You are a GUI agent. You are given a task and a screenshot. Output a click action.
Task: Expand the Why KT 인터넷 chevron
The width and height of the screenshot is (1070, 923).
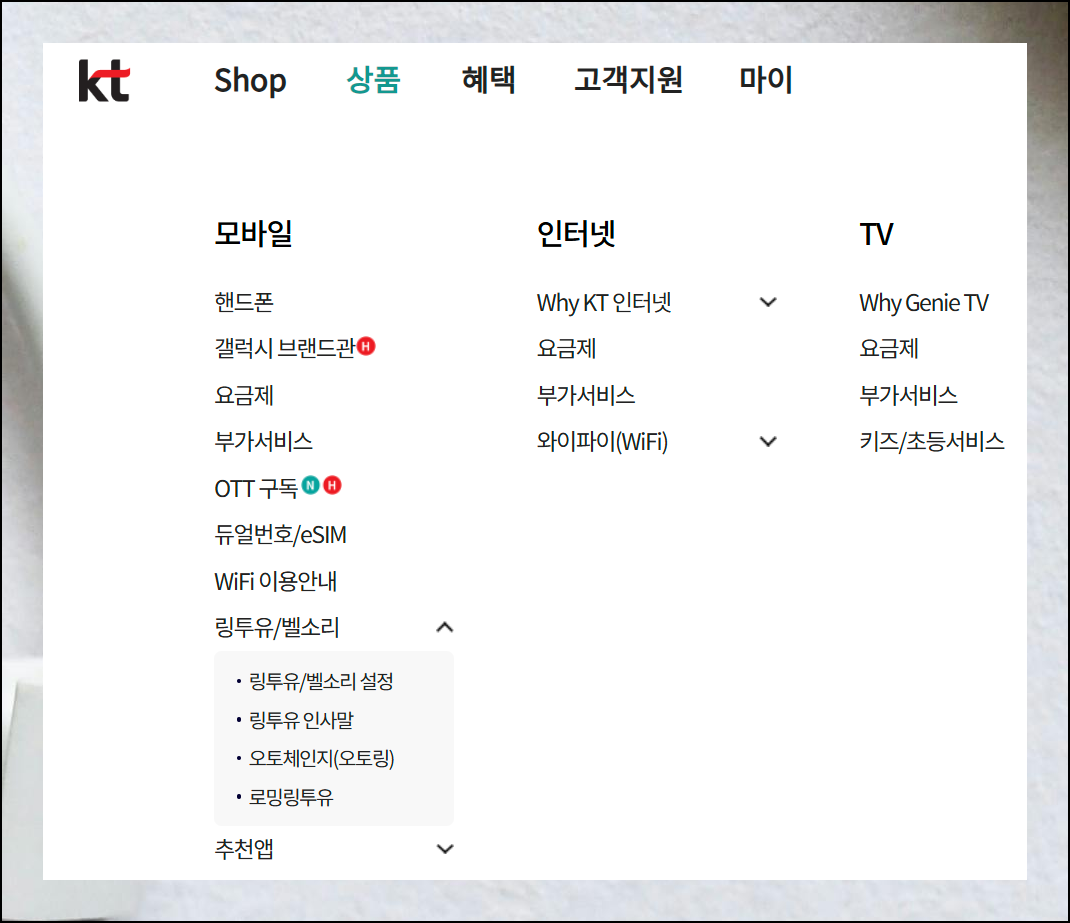(768, 302)
